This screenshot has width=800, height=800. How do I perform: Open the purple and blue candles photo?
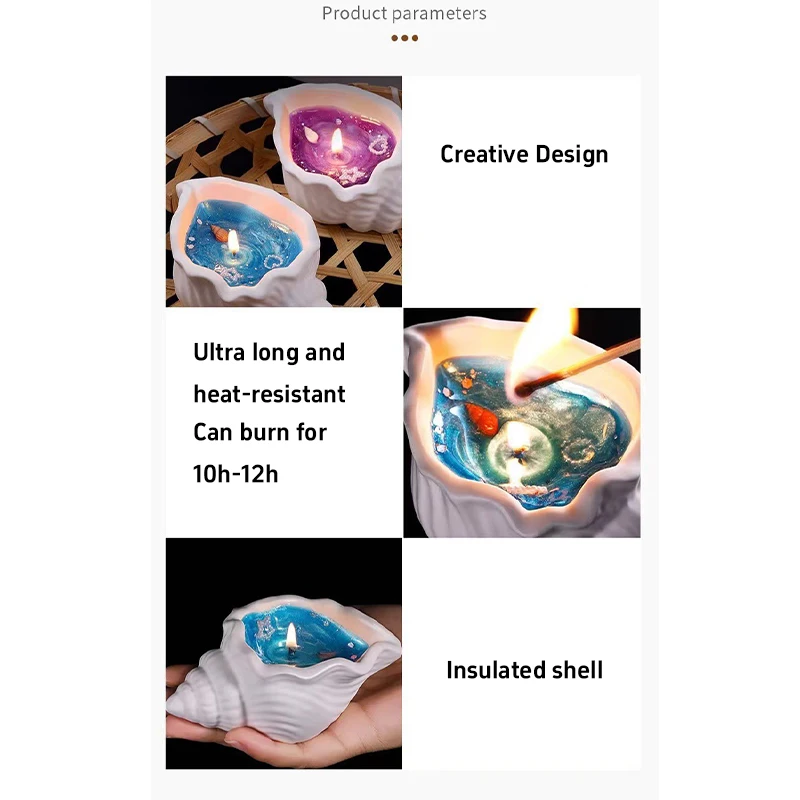coord(284,191)
